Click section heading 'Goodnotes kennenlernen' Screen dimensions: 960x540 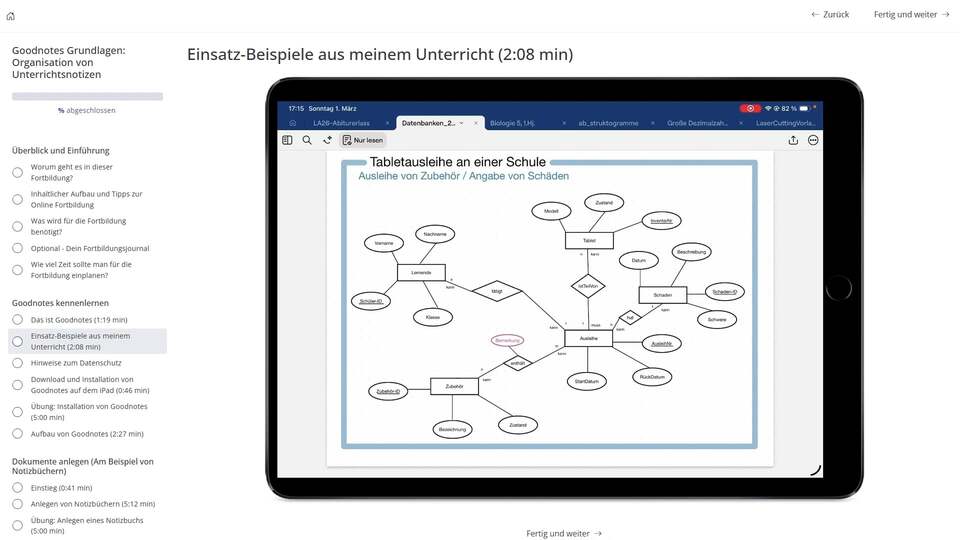point(60,303)
